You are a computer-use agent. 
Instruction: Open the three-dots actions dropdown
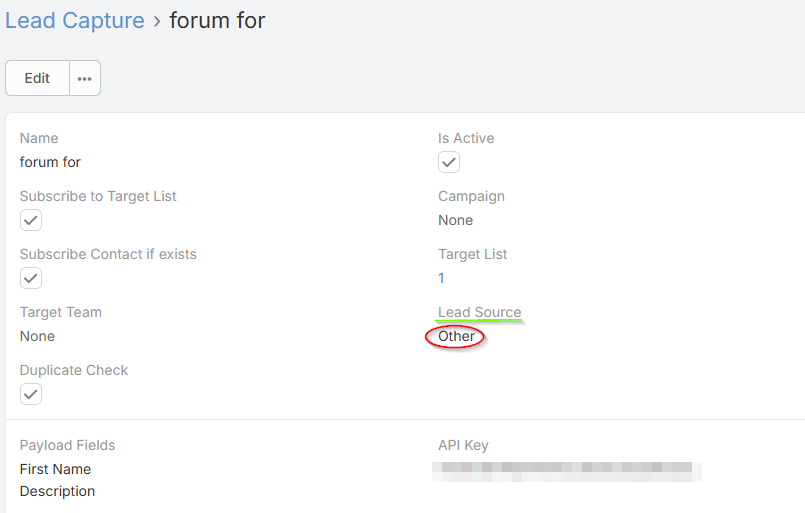[85, 78]
